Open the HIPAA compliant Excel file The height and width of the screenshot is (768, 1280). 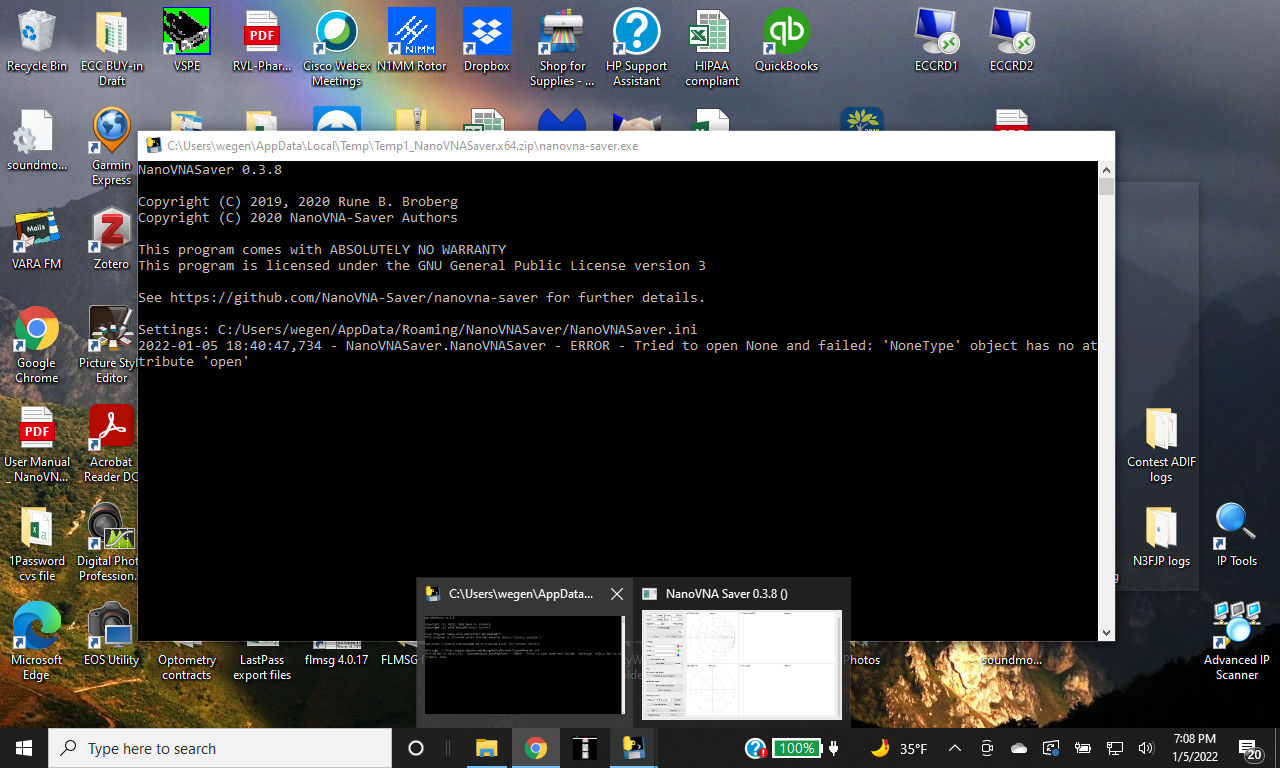pyautogui.click(x=712, y=48)
